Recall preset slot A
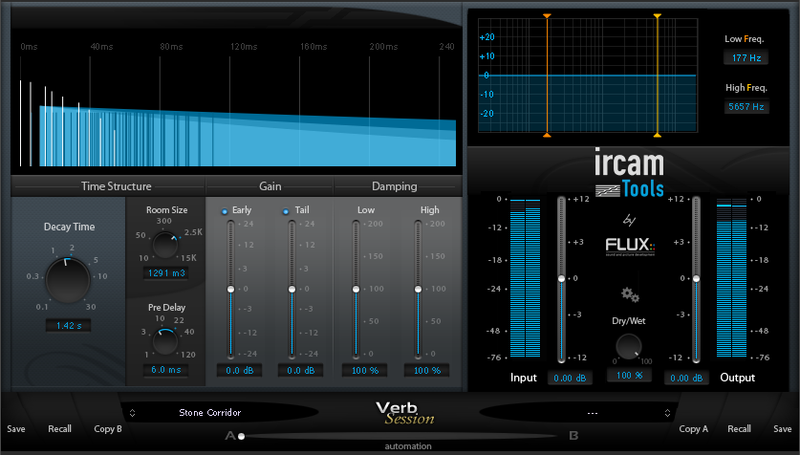 point(60,429)
